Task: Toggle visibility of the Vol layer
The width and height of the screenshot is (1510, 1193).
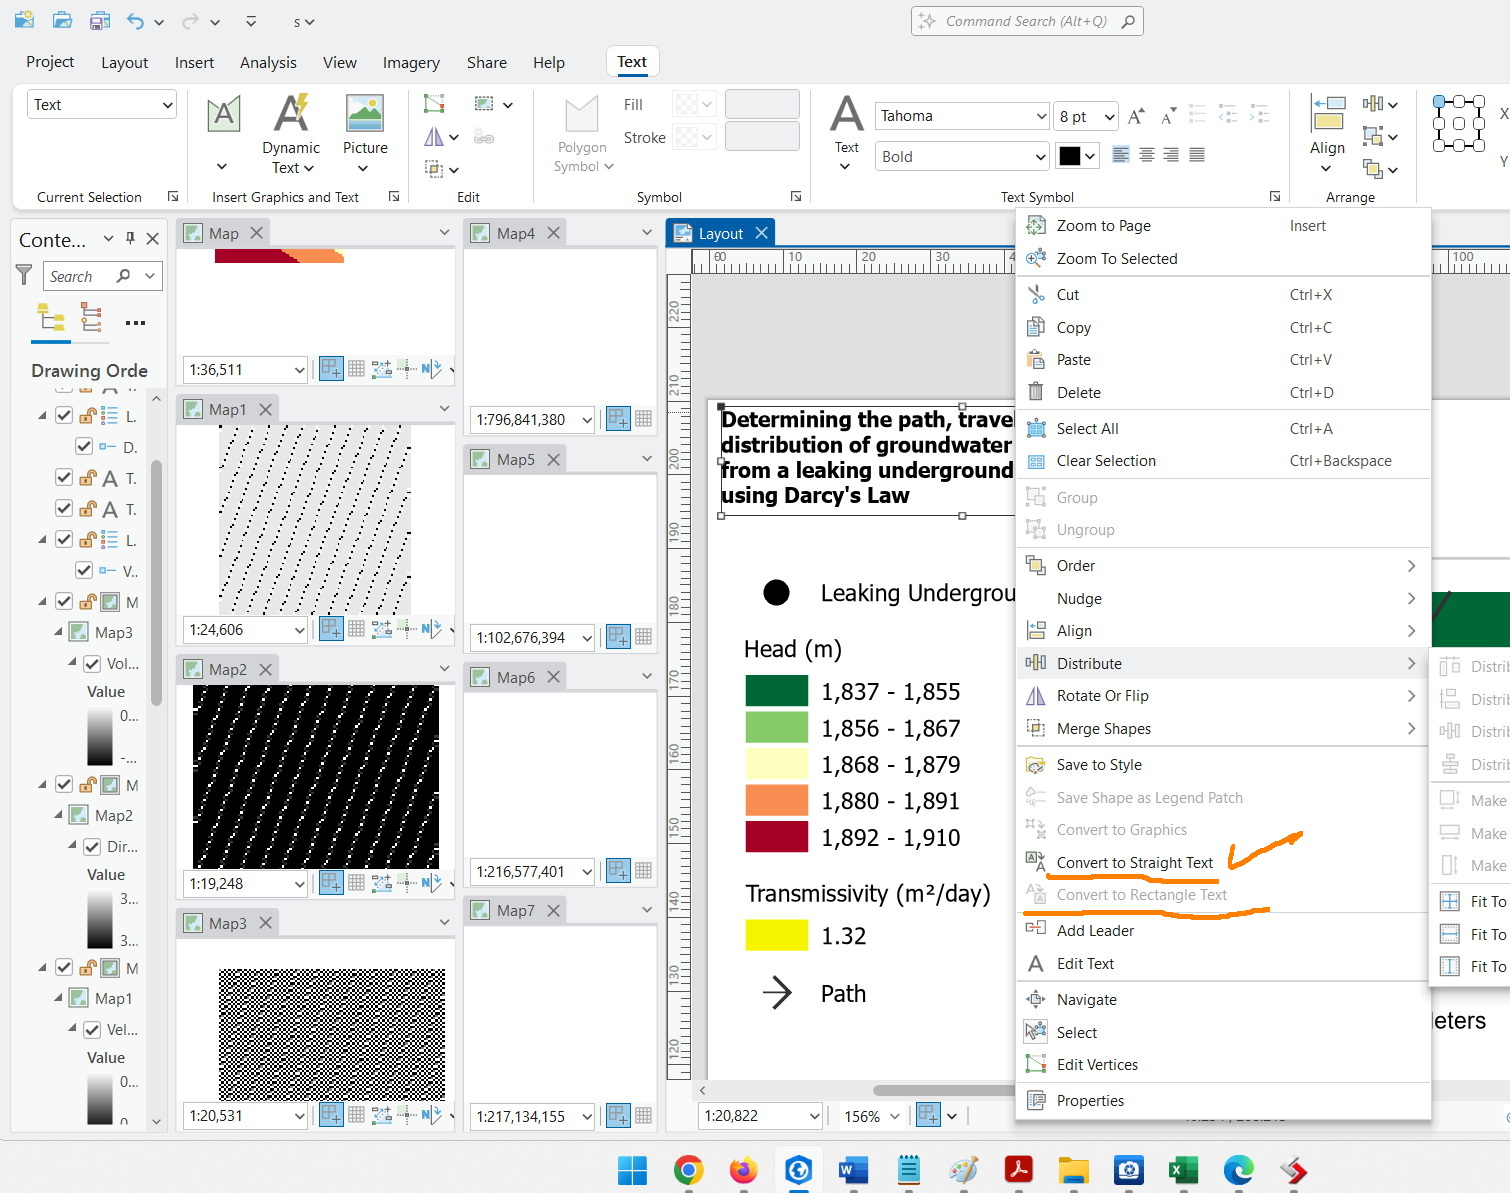Action: (x=91, y=664)
